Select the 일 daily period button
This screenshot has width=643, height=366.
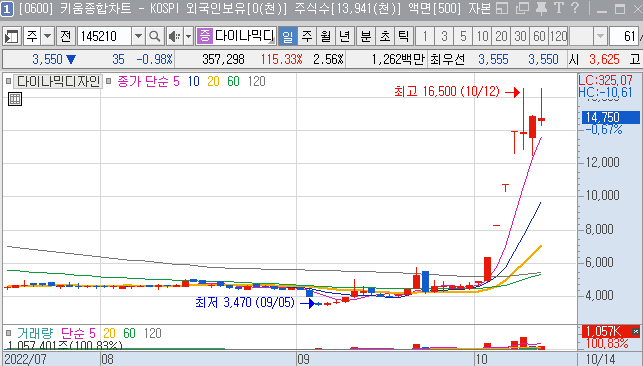point(287,36)
